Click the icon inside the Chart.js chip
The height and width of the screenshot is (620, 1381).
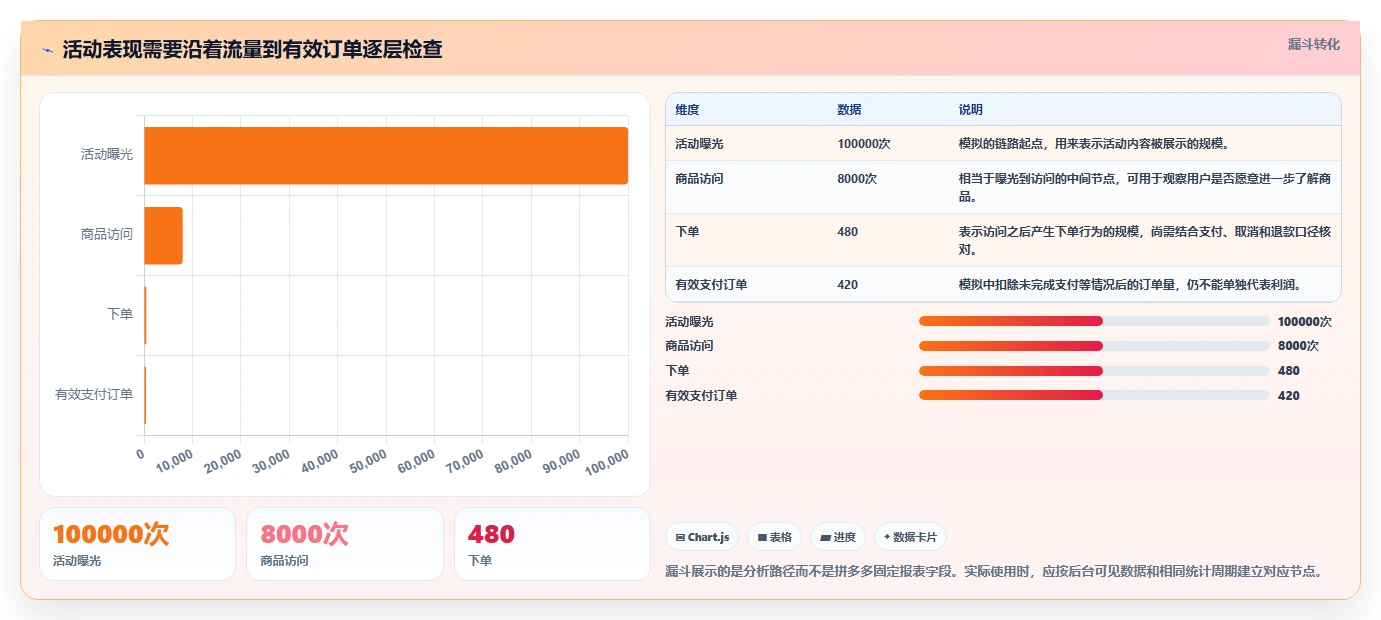point(680,538)
